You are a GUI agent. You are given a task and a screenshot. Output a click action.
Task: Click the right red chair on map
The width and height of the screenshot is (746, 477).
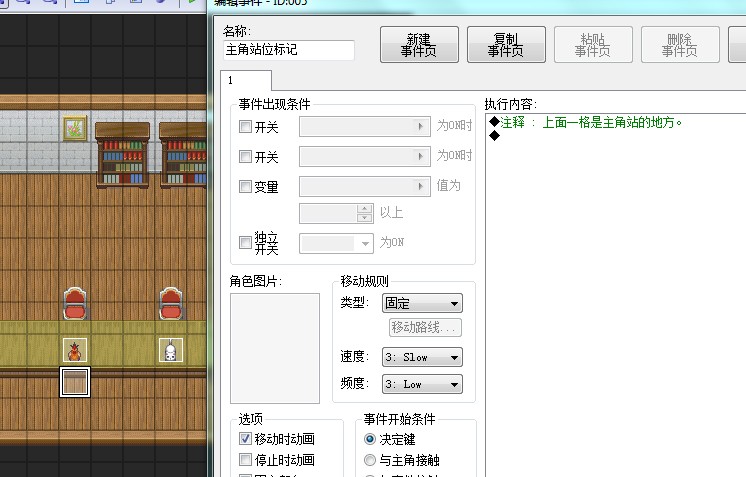(171, 303)
